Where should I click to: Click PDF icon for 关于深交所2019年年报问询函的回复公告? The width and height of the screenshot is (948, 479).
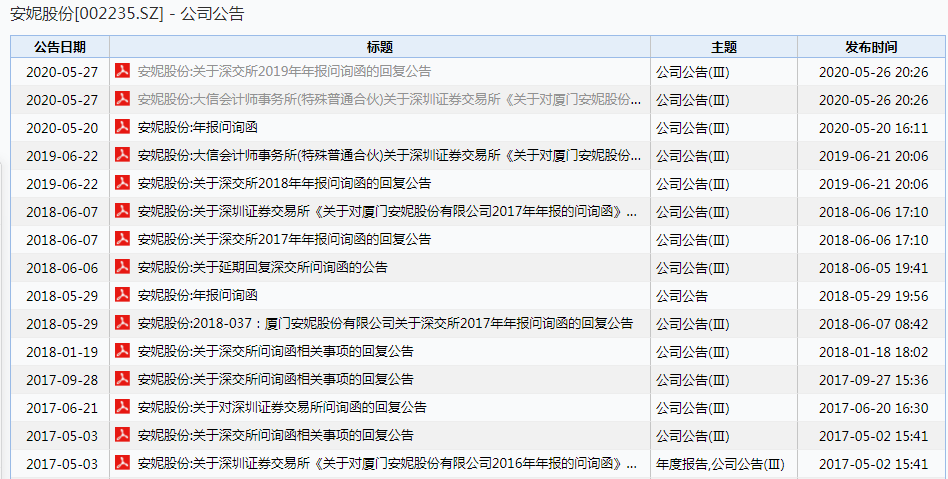coord(123,71)
